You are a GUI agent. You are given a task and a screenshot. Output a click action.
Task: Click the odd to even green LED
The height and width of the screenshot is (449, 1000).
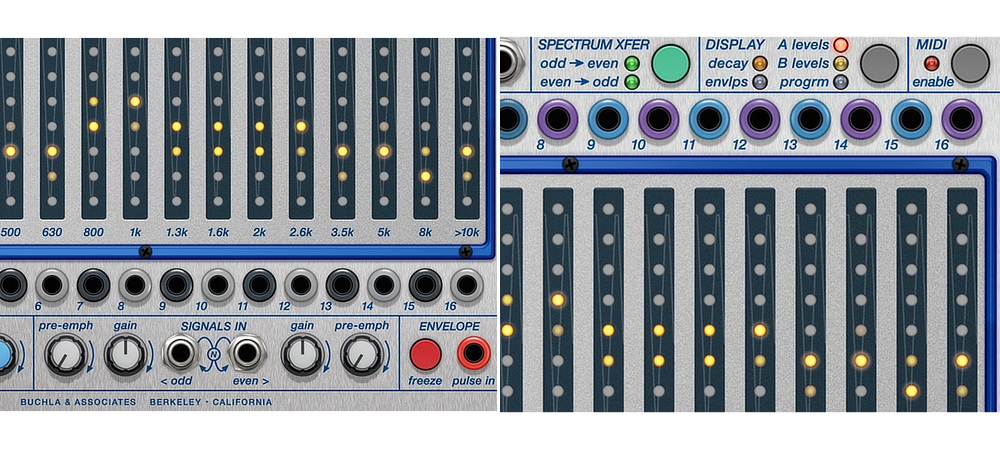tap(631, 64)
